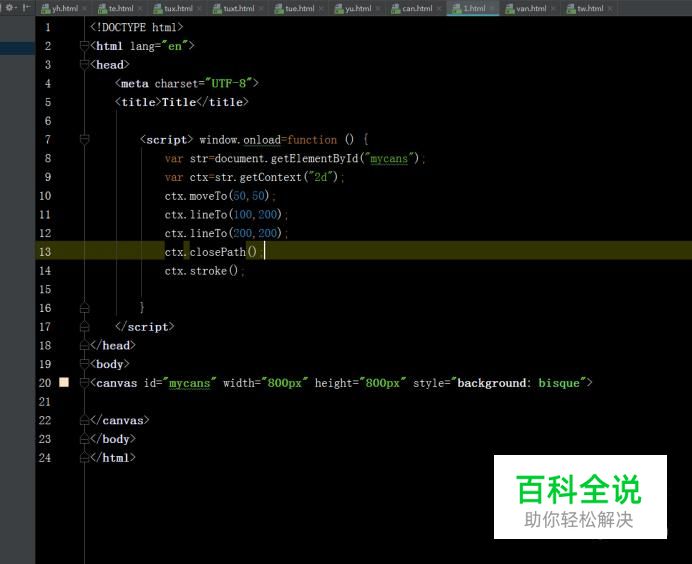Viewport: 692px width, 564px height.
Task: Close the tw.html tab
Action: pos(610,8)
